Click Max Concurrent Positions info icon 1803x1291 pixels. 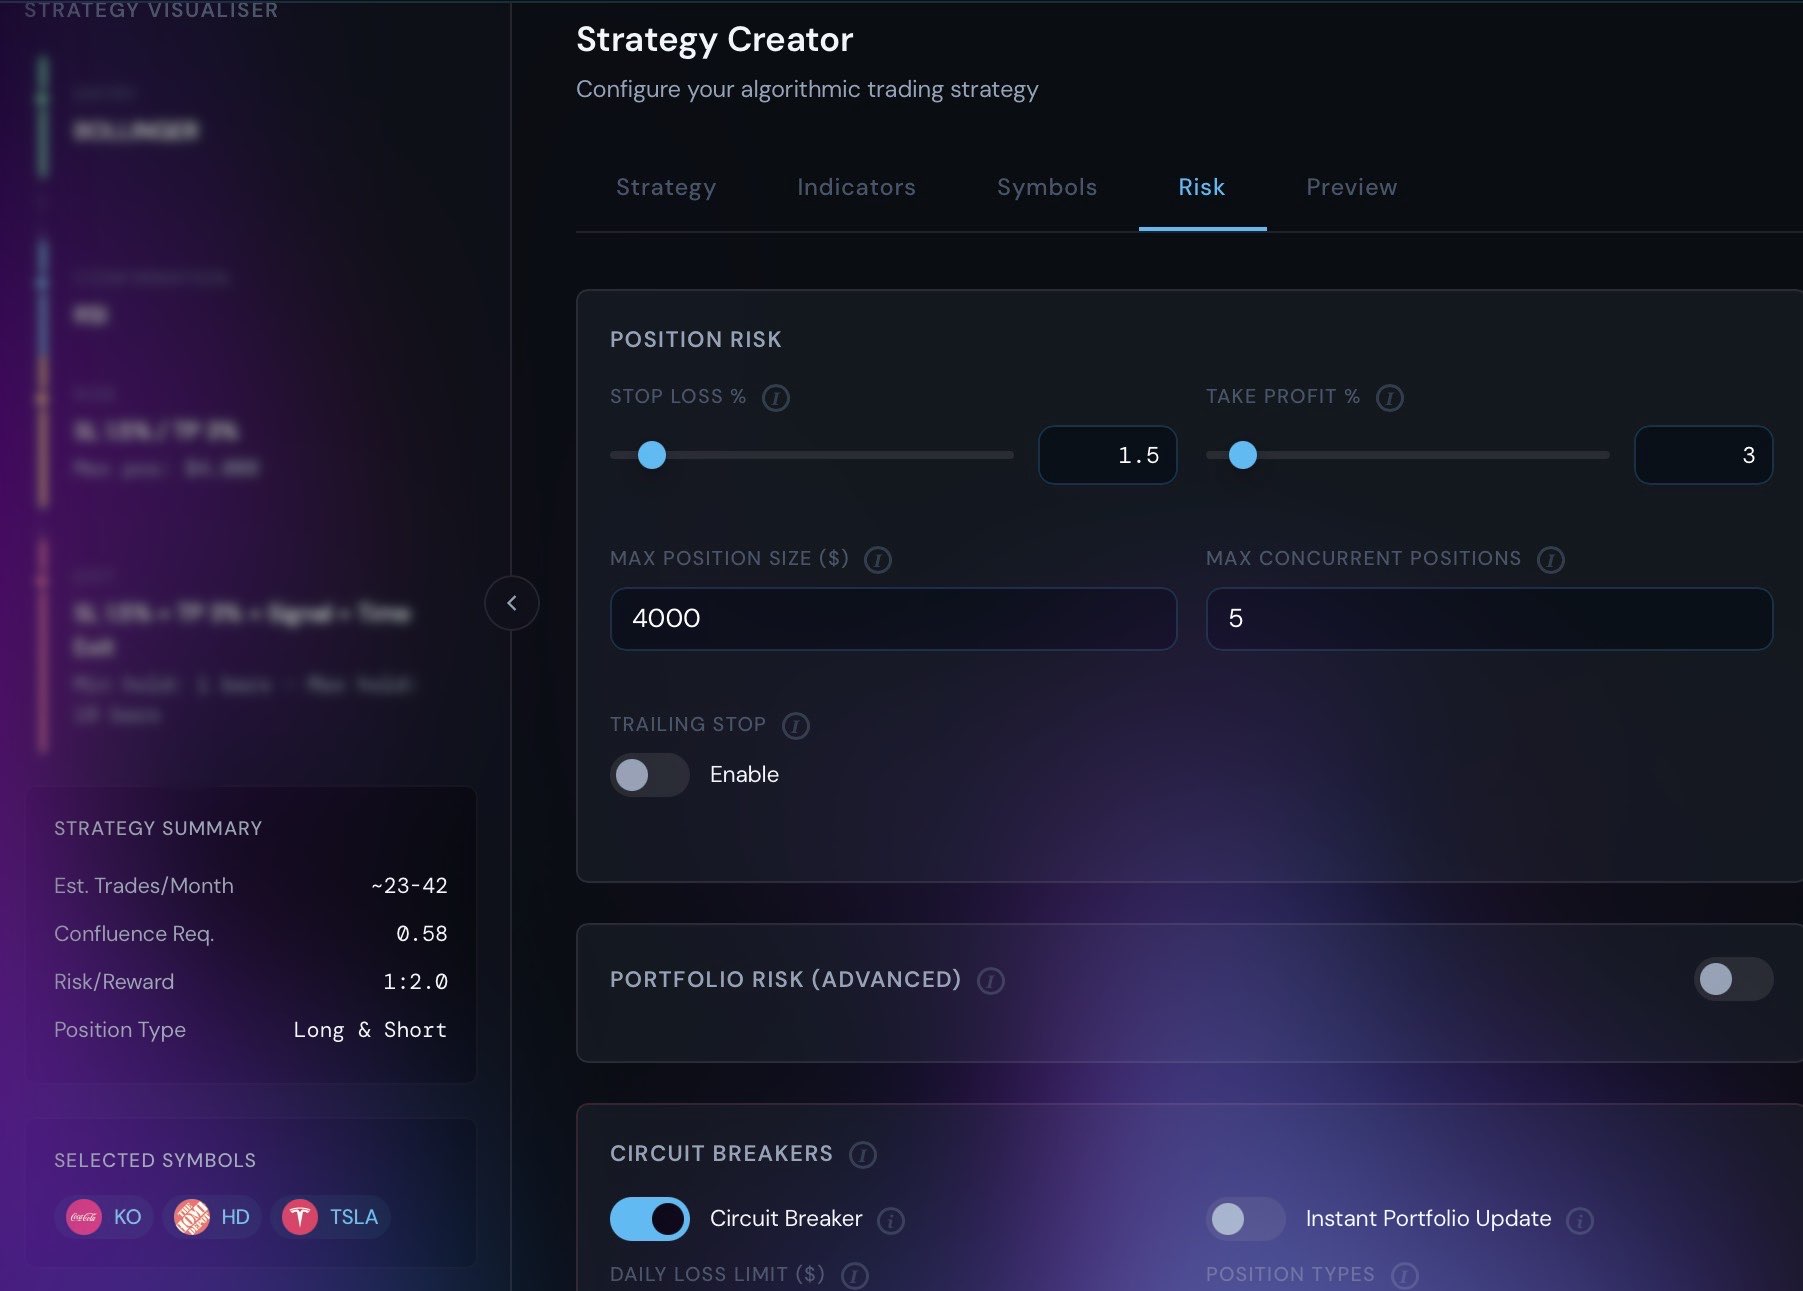click(x=1551, y=560)
